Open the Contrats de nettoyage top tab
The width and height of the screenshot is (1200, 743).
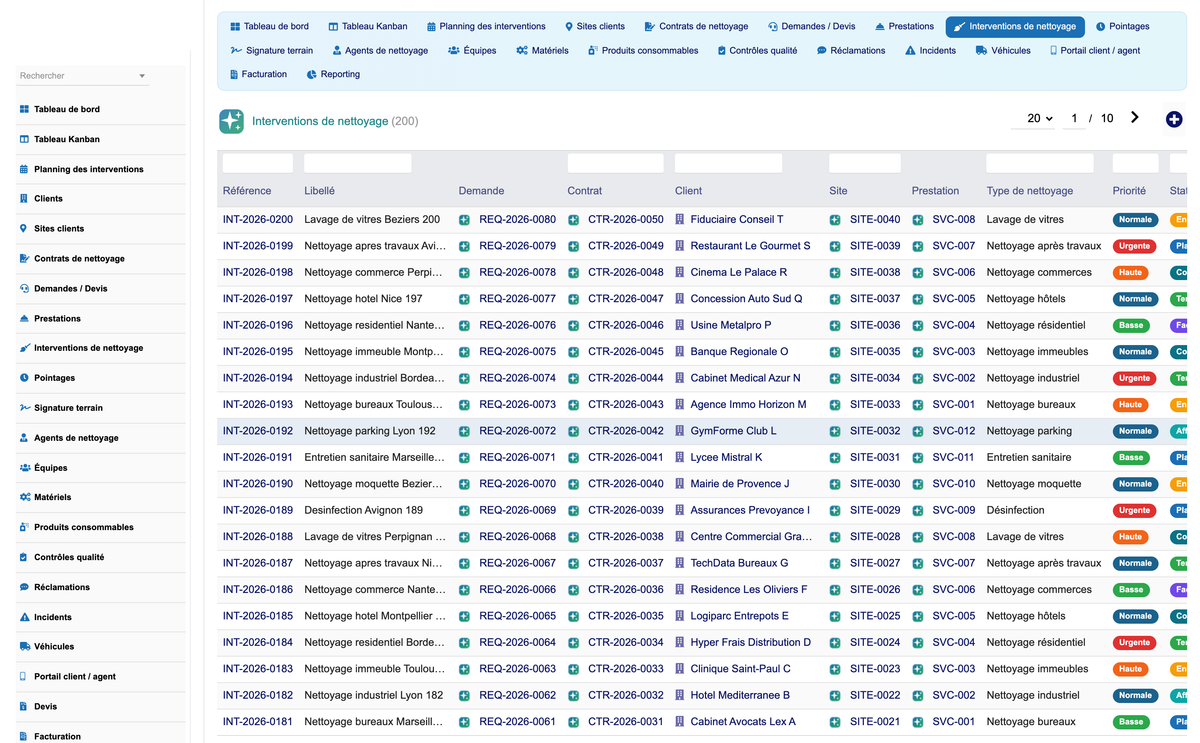[x=696, y=26]
